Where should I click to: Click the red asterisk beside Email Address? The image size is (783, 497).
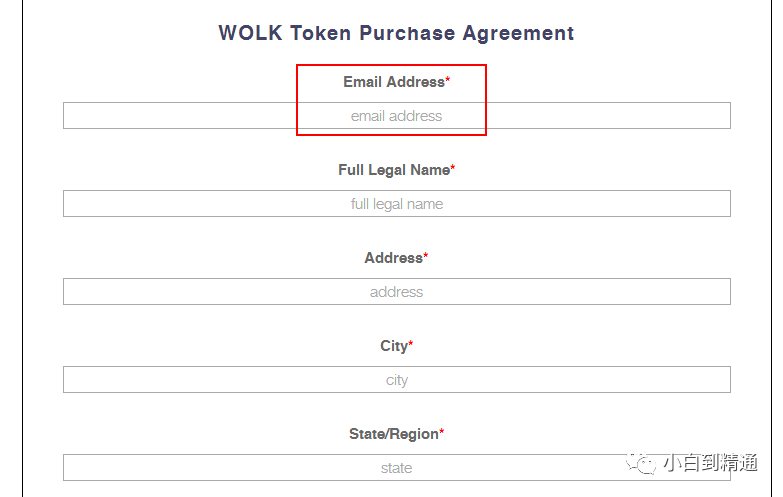(448, 80)
